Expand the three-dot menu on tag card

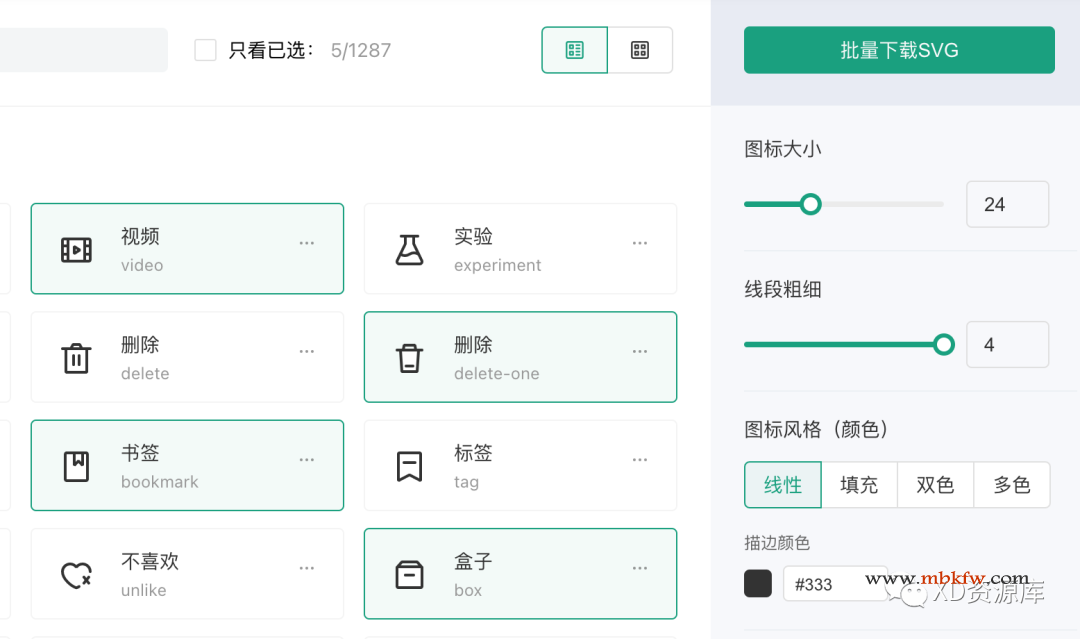[640, 460]
